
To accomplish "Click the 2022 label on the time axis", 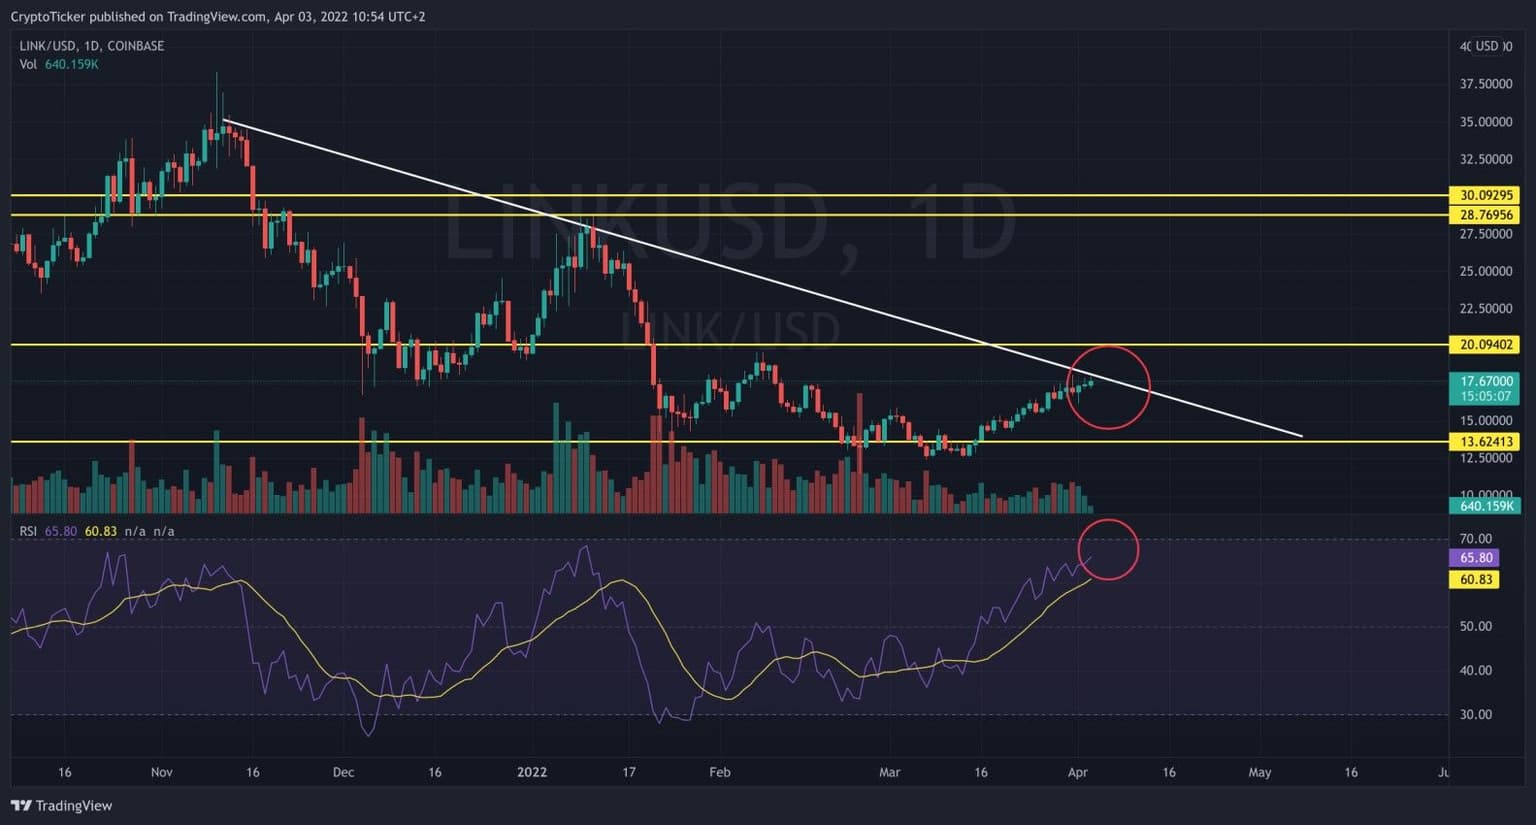I will coord(532,772).
